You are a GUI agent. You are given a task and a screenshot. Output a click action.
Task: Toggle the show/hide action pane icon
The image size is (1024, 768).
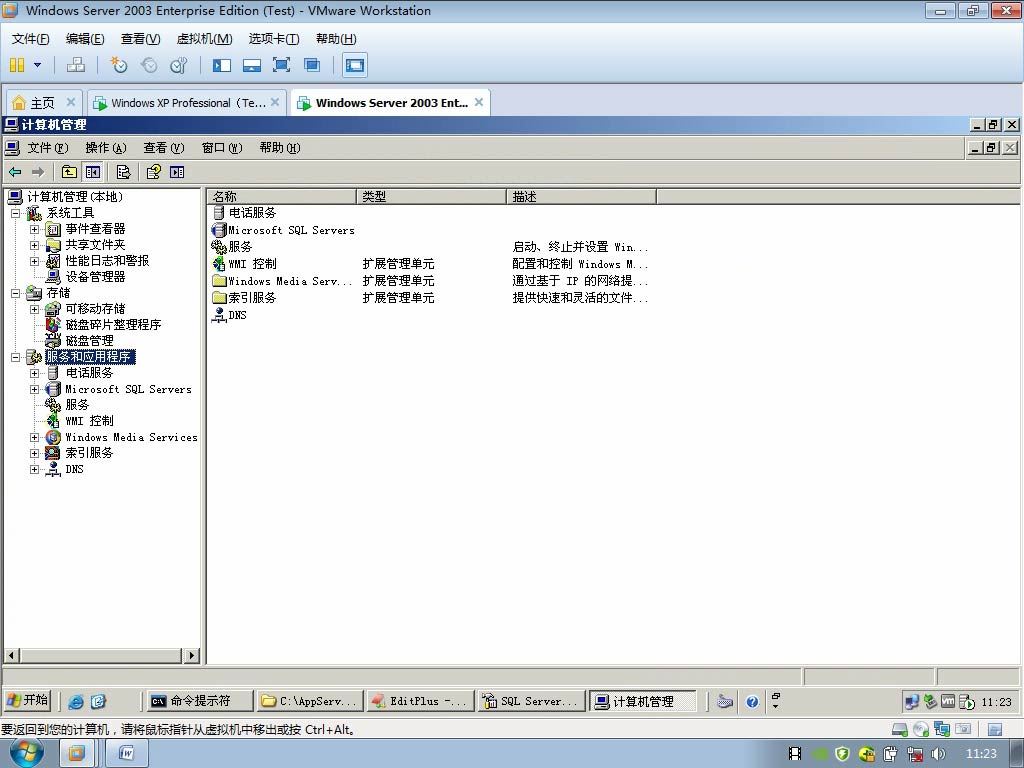(x=177, y=172)
